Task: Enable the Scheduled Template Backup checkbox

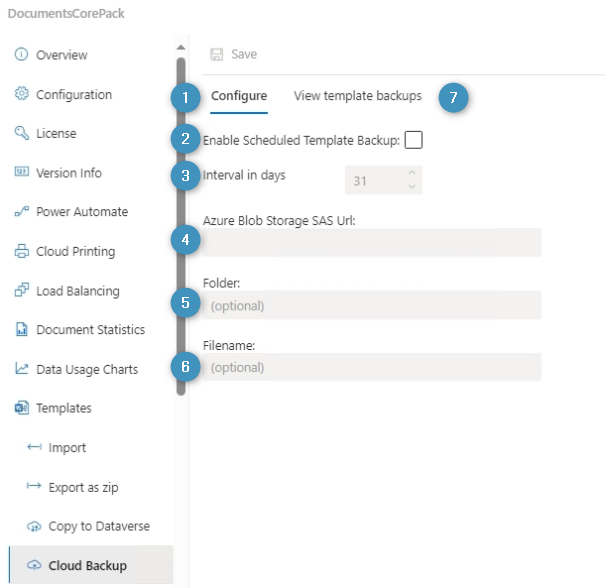Action: pyautogui.click(x=413, y=140)
